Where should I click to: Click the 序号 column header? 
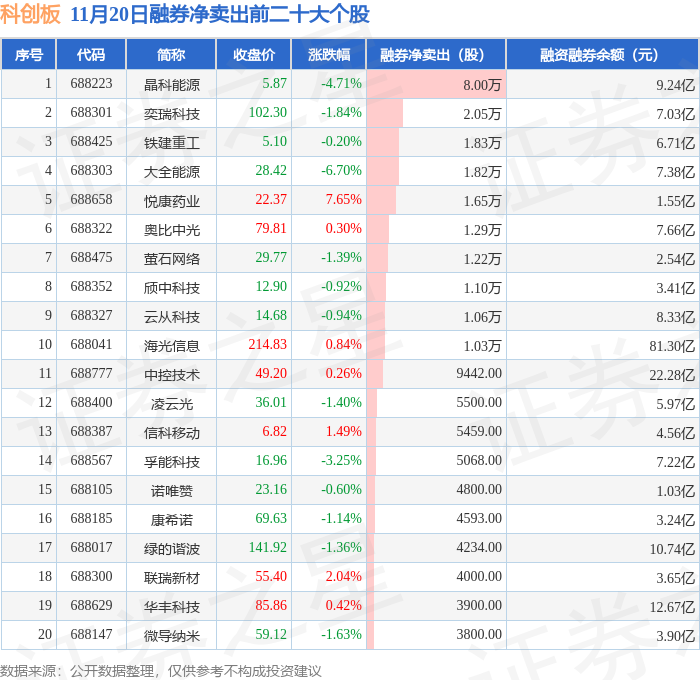click(x=29, y=55)
